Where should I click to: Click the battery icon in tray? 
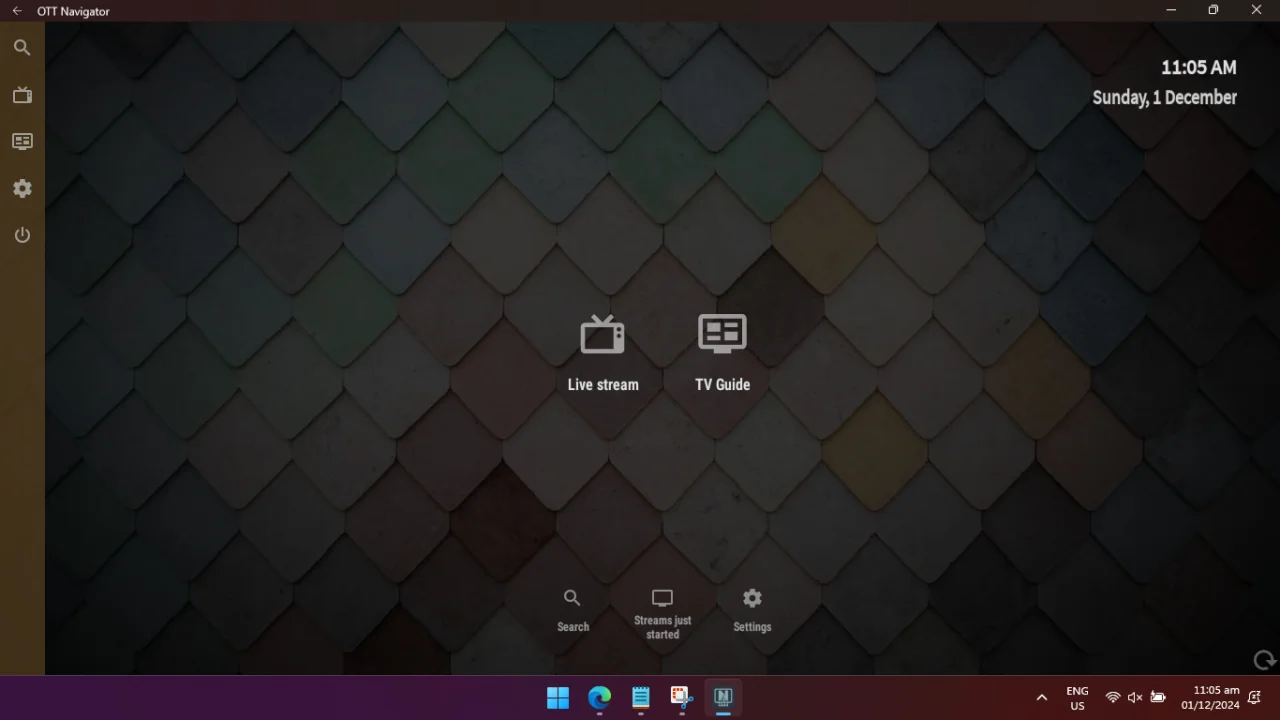(1158, 698)
